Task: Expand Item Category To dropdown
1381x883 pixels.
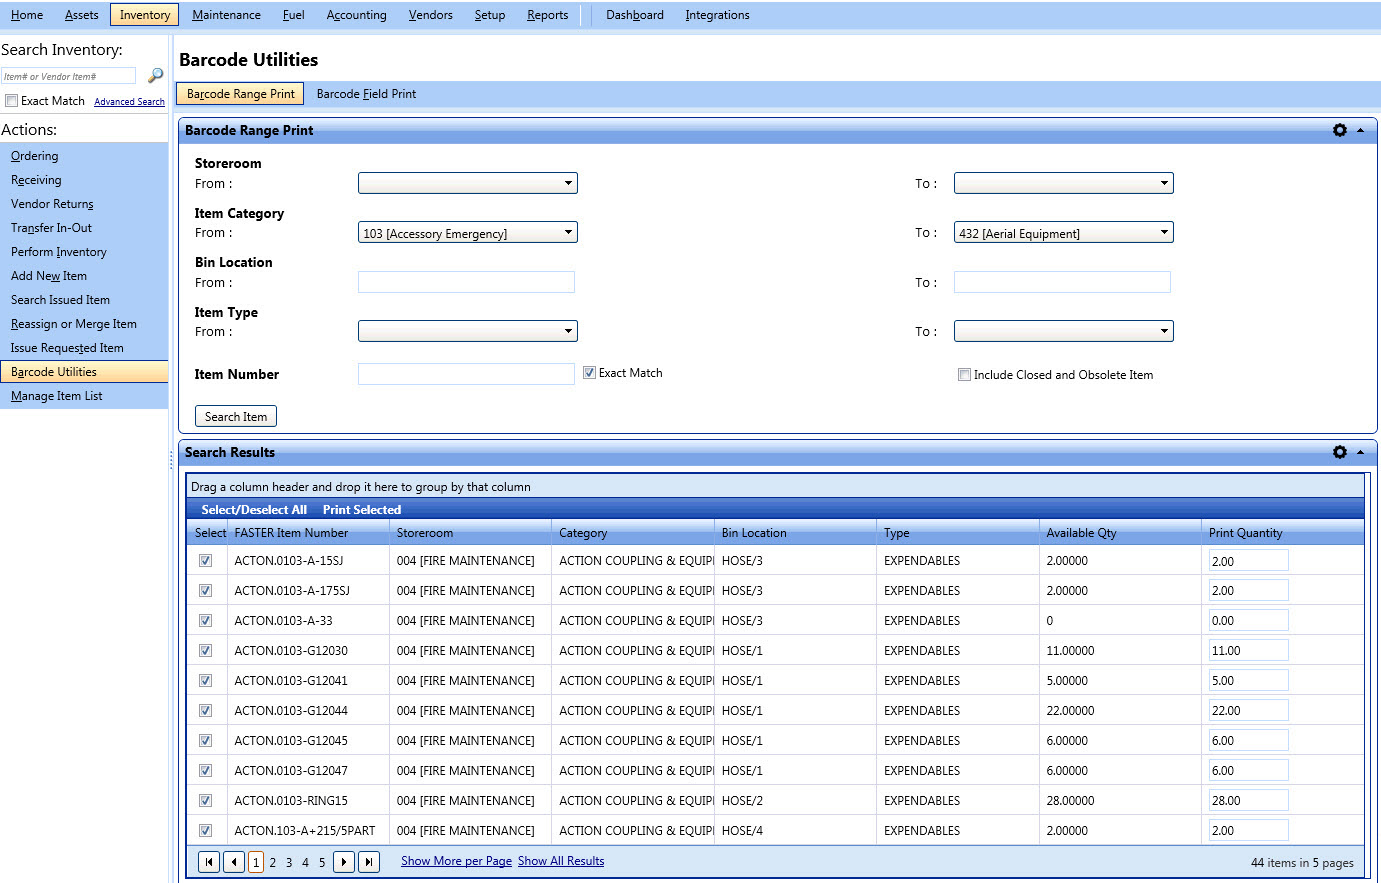Action: coord(1063,233)
